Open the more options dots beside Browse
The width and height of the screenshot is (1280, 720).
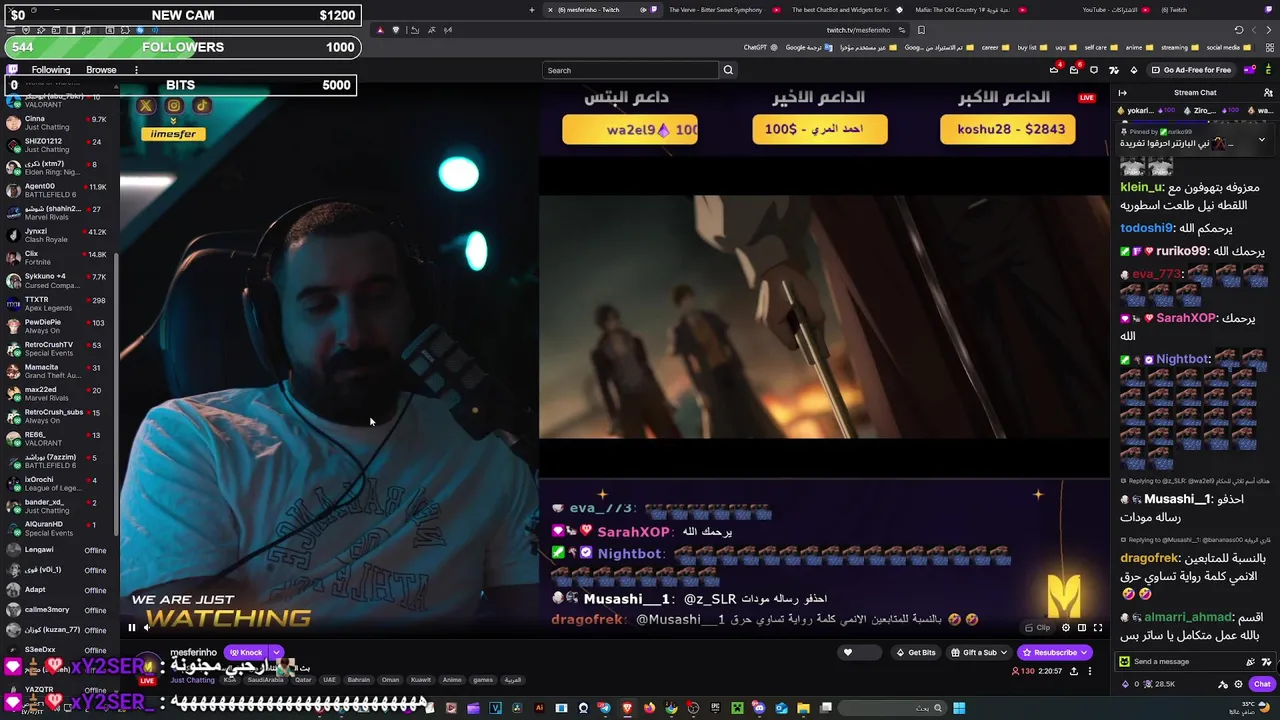[x=136, y=70]
